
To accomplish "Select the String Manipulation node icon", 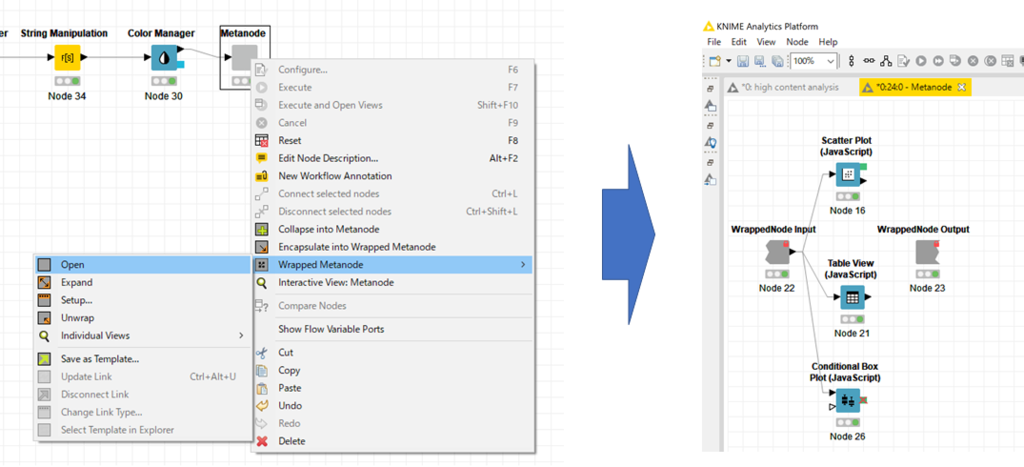I will click(x=67, y=57).
